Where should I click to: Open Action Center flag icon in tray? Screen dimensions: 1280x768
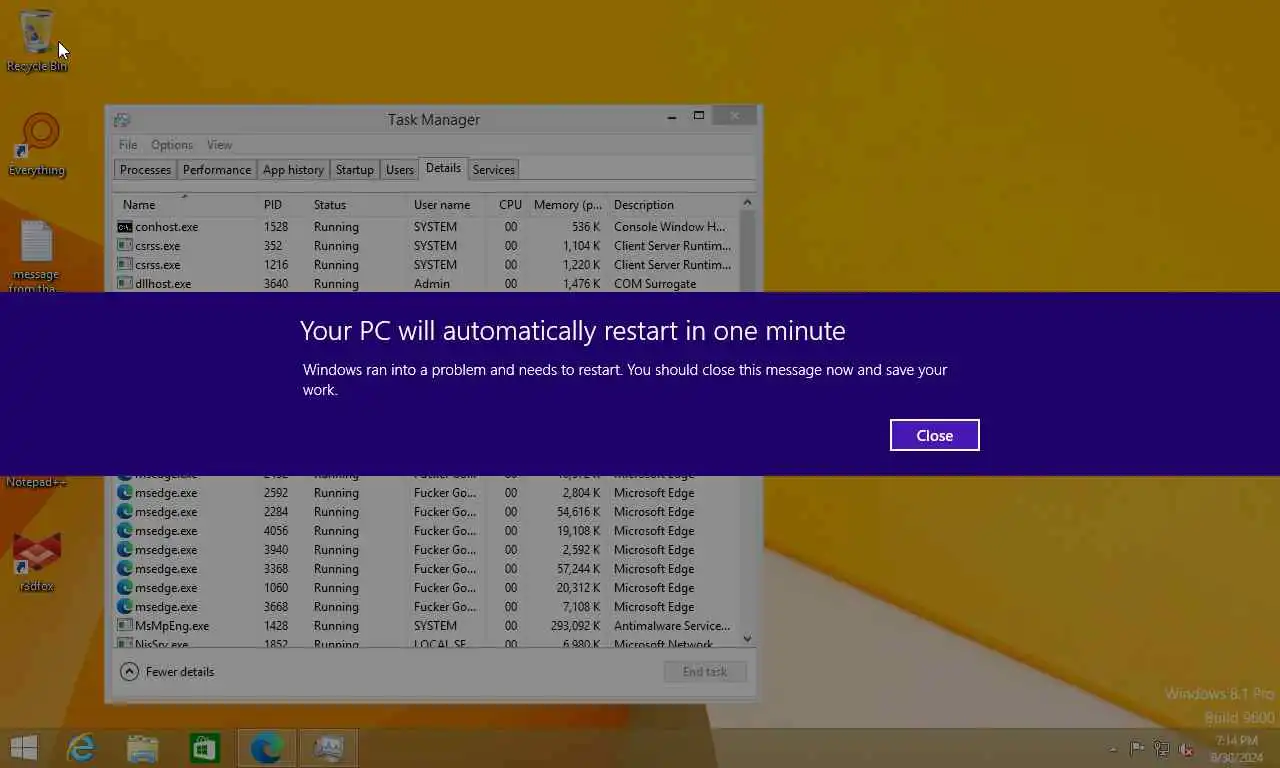click(1137, 749)
